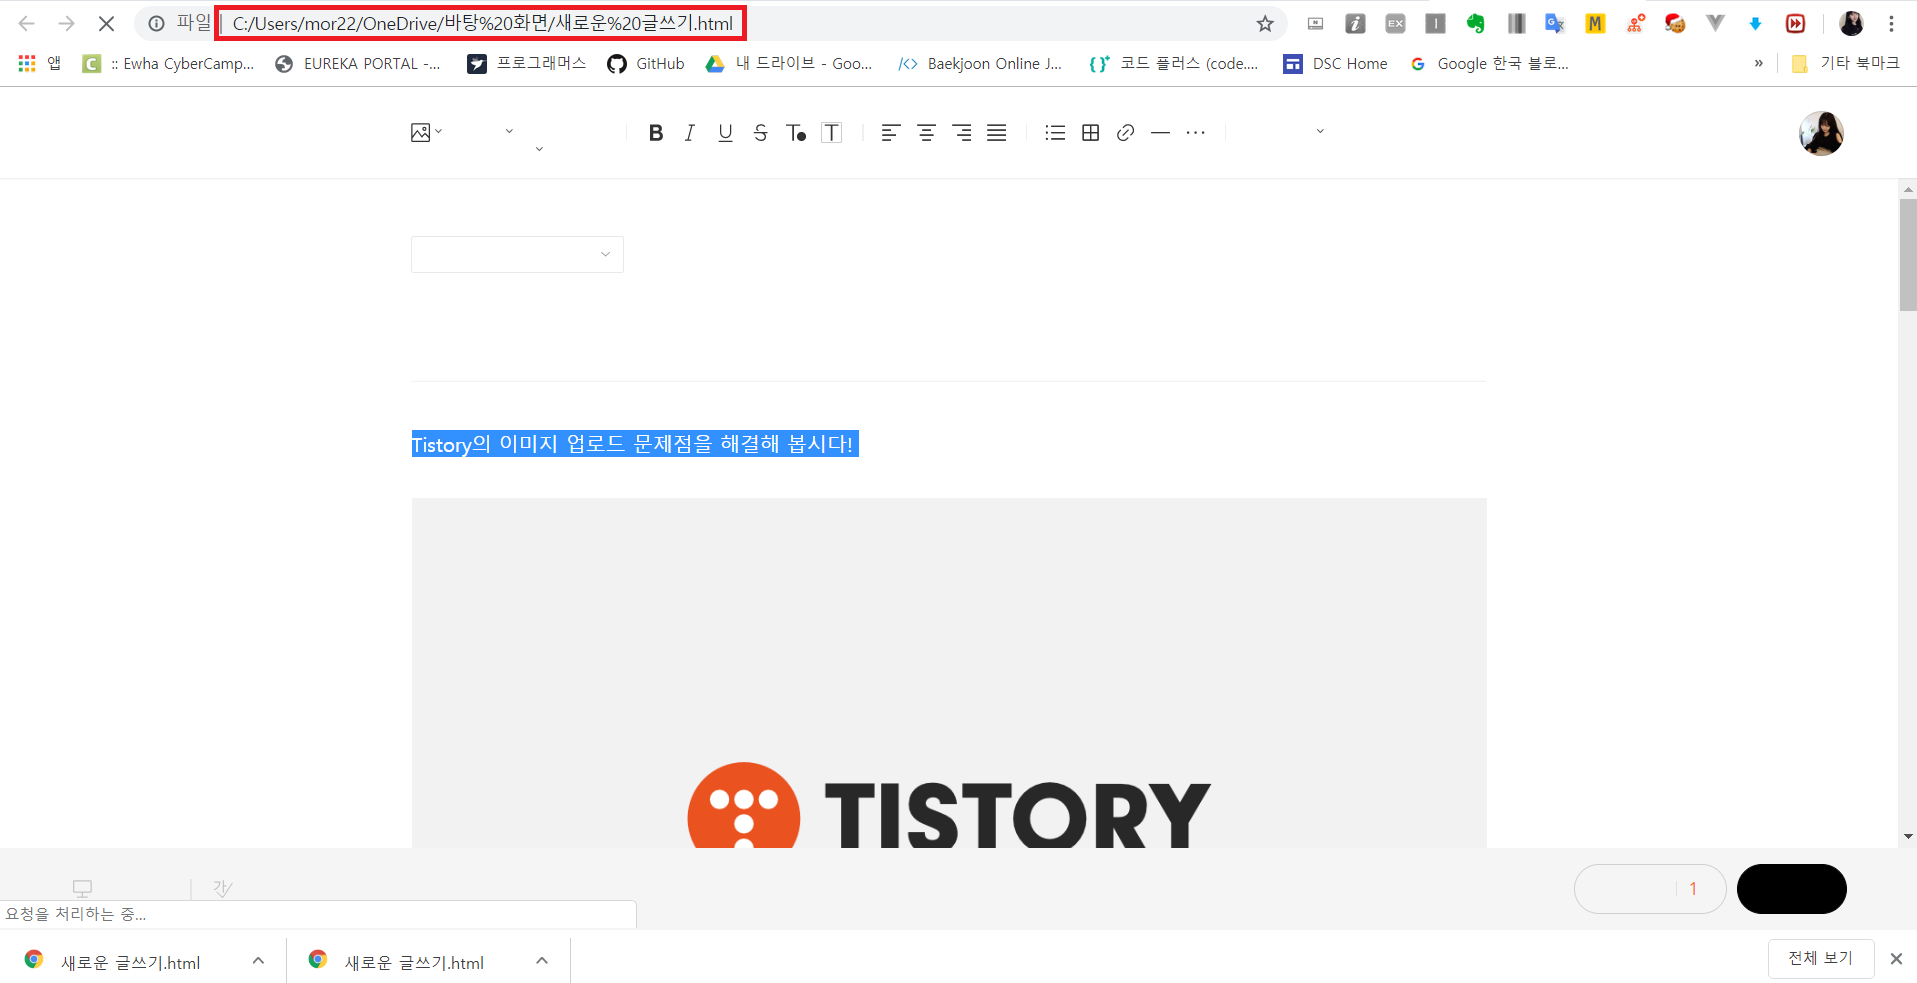
Task: Click the address bar URL
Action: point(482,23)
